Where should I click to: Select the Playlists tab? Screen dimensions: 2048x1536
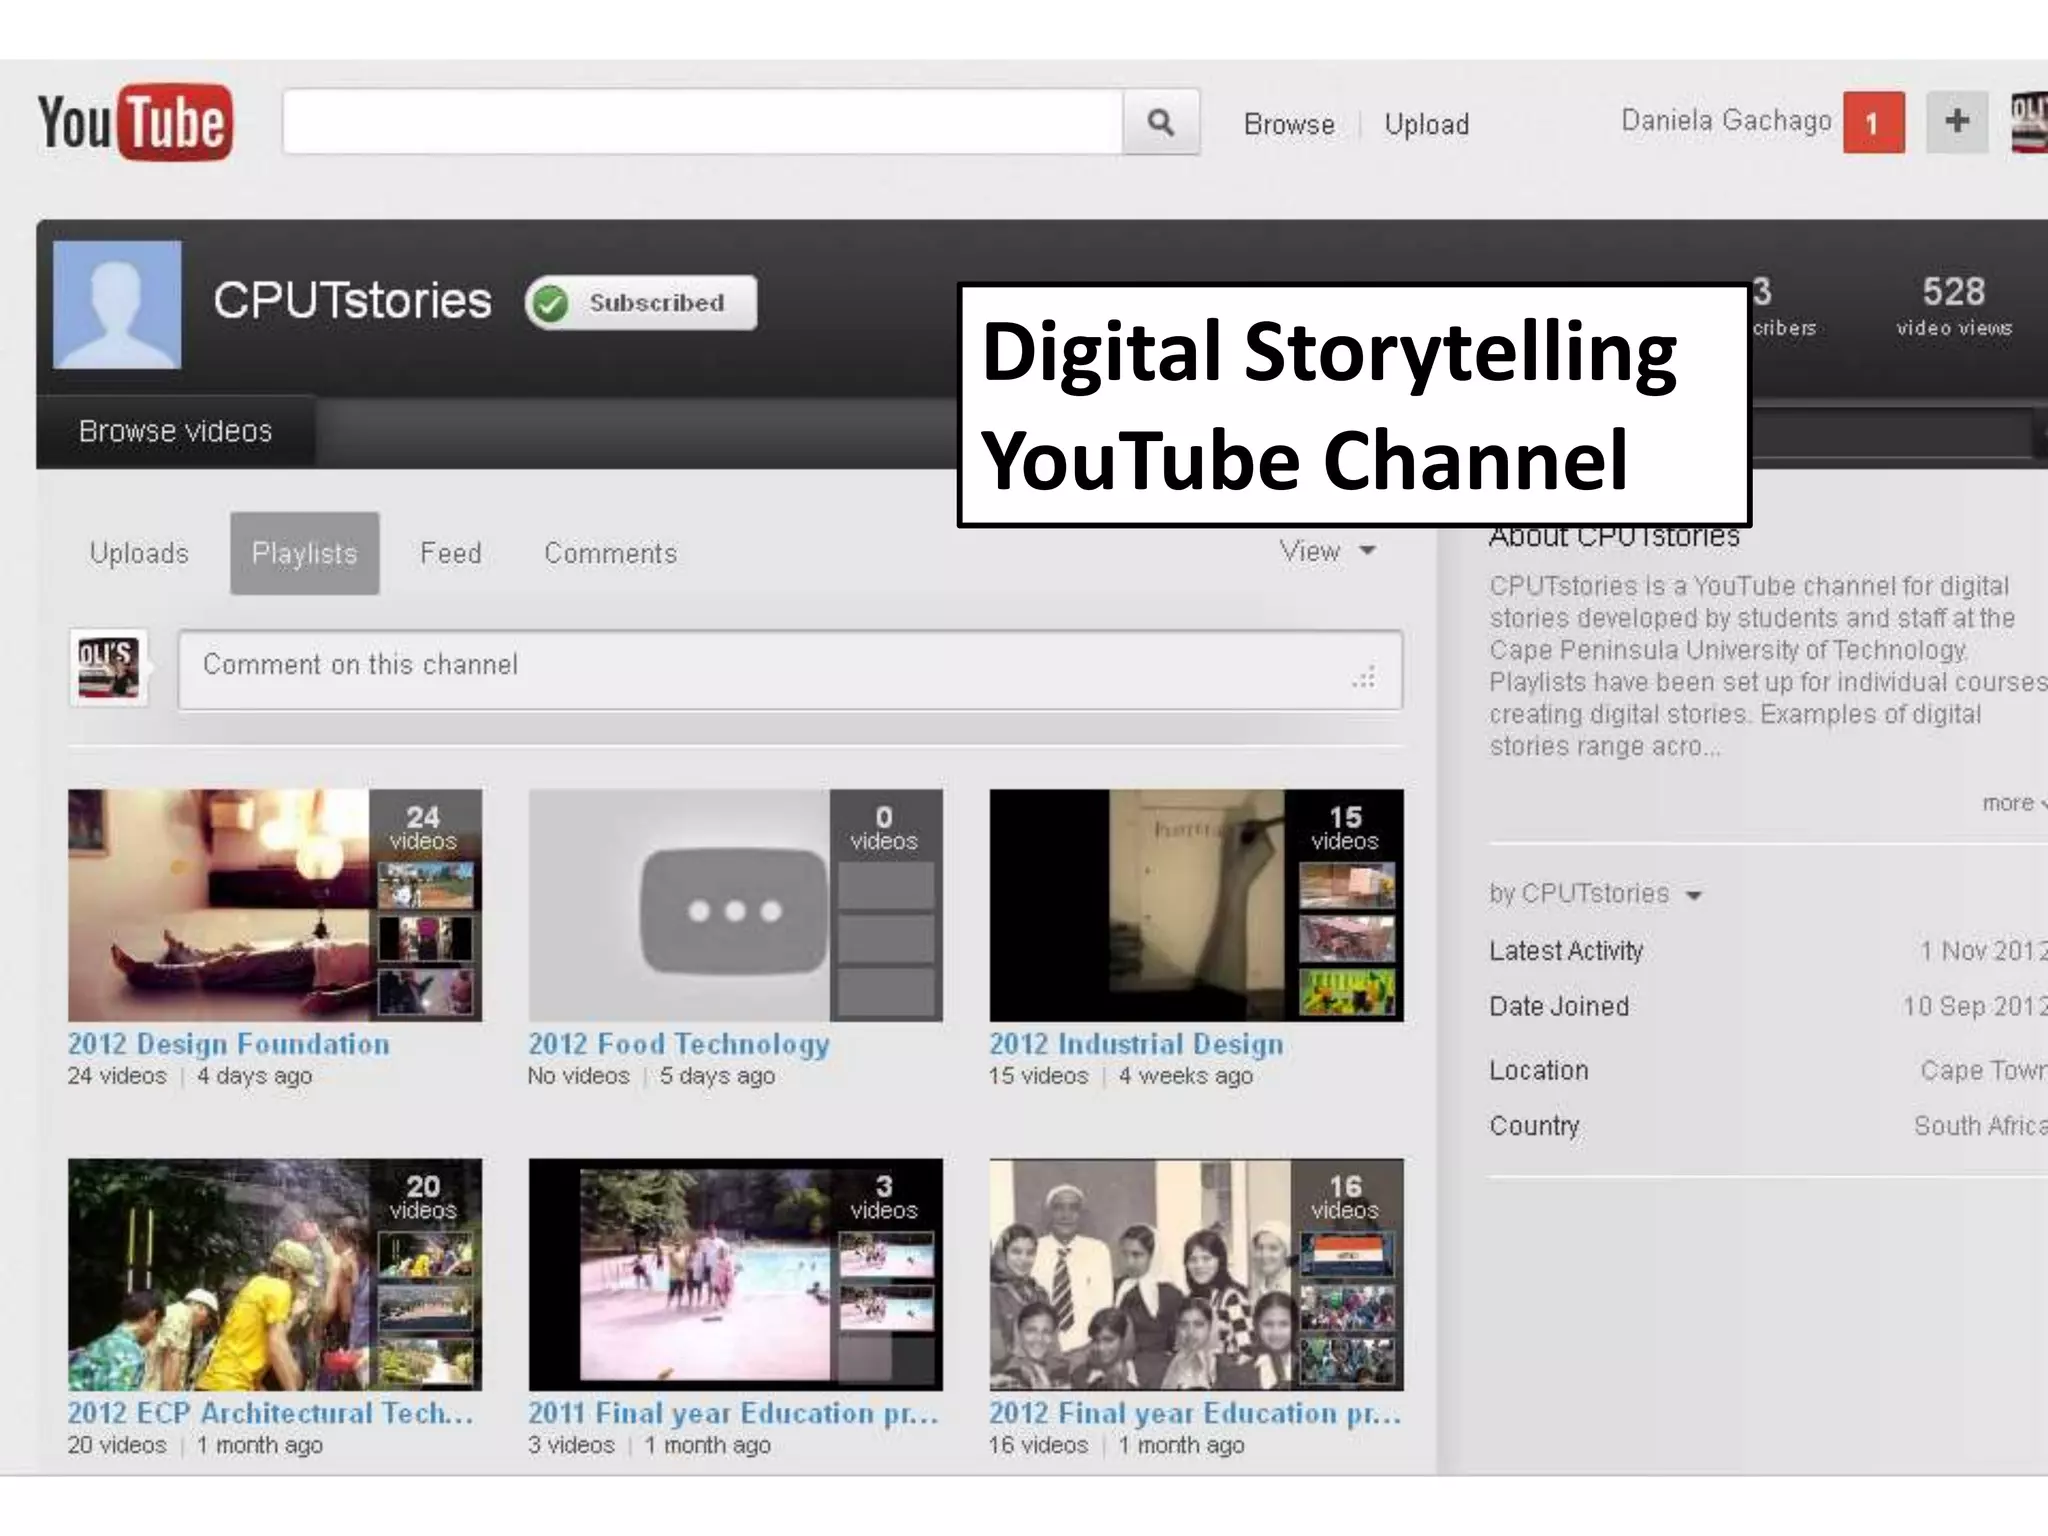coord(304,553)
